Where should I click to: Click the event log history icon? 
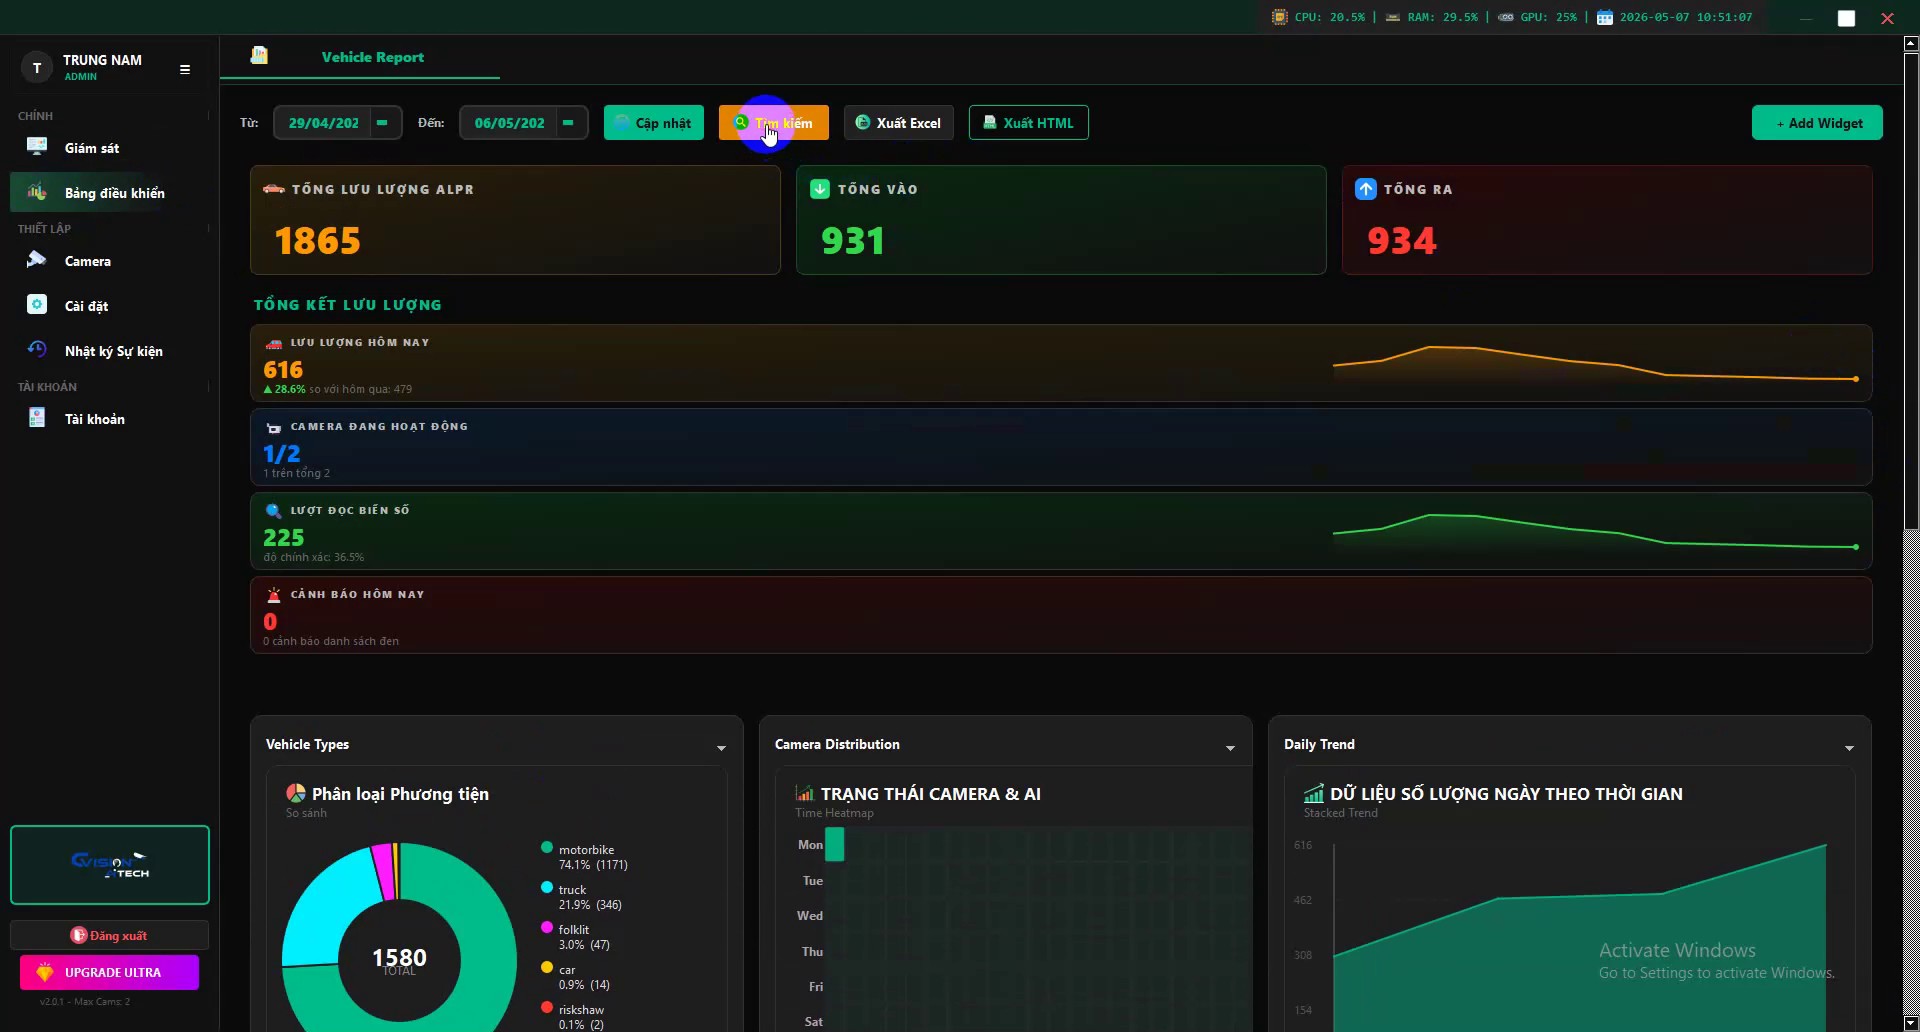[37, 350]
